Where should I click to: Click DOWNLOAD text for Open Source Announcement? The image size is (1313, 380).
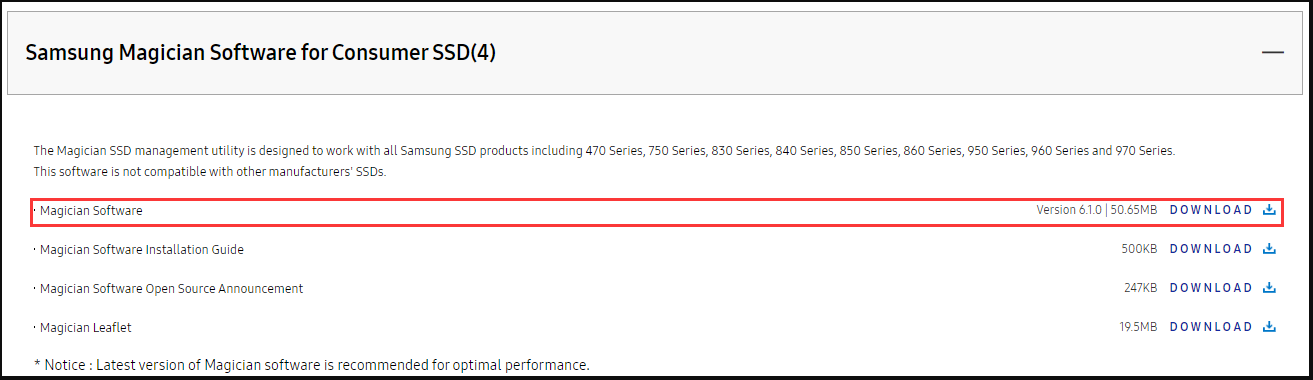1211,288
